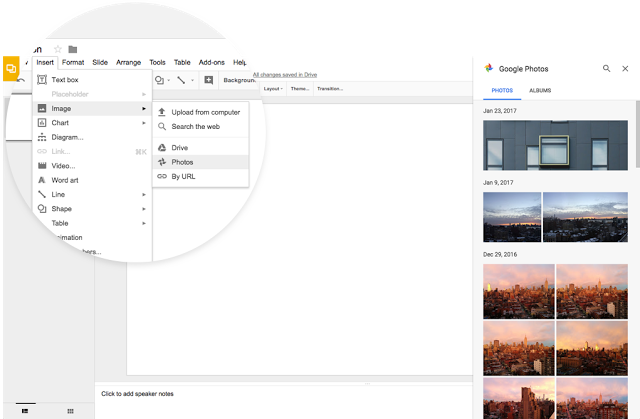Image resolution: width=640 pixels, height=419 pixels.
Task: Choose Diagram... from Insert menu
Action: (92, 137)
